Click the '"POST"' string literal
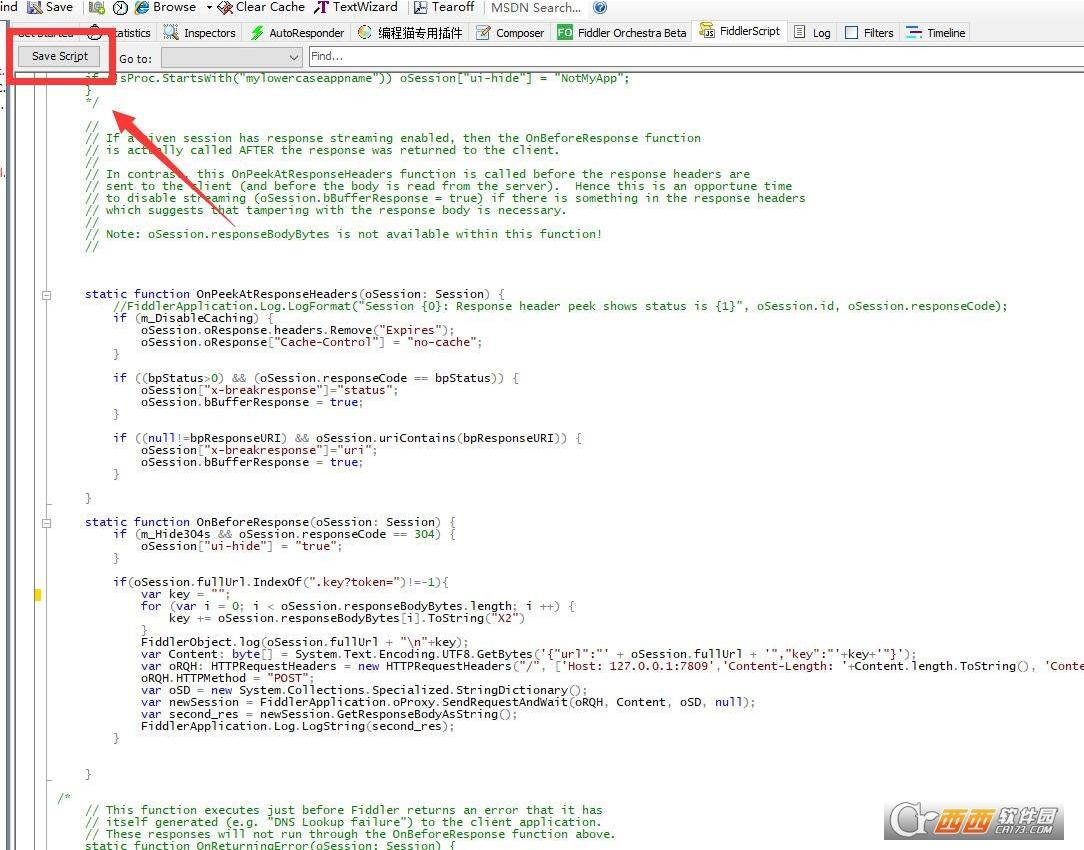 click(x=287, y=678)
